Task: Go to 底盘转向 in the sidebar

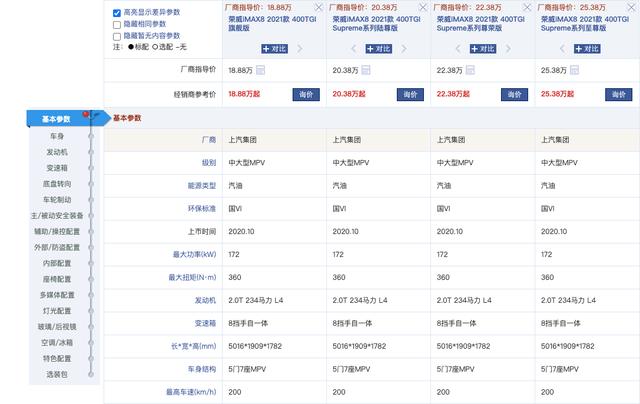Action: tap(57, 184)
